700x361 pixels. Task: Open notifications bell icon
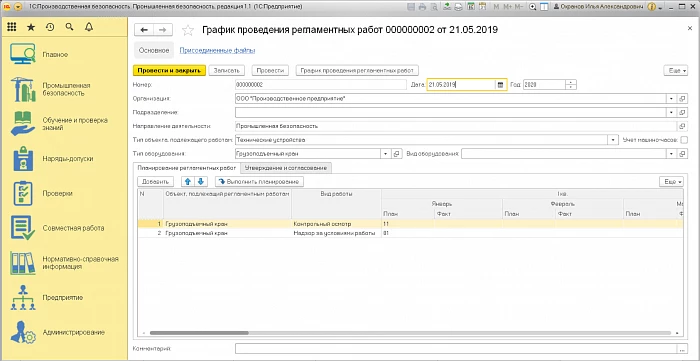(x=88, y=27)
